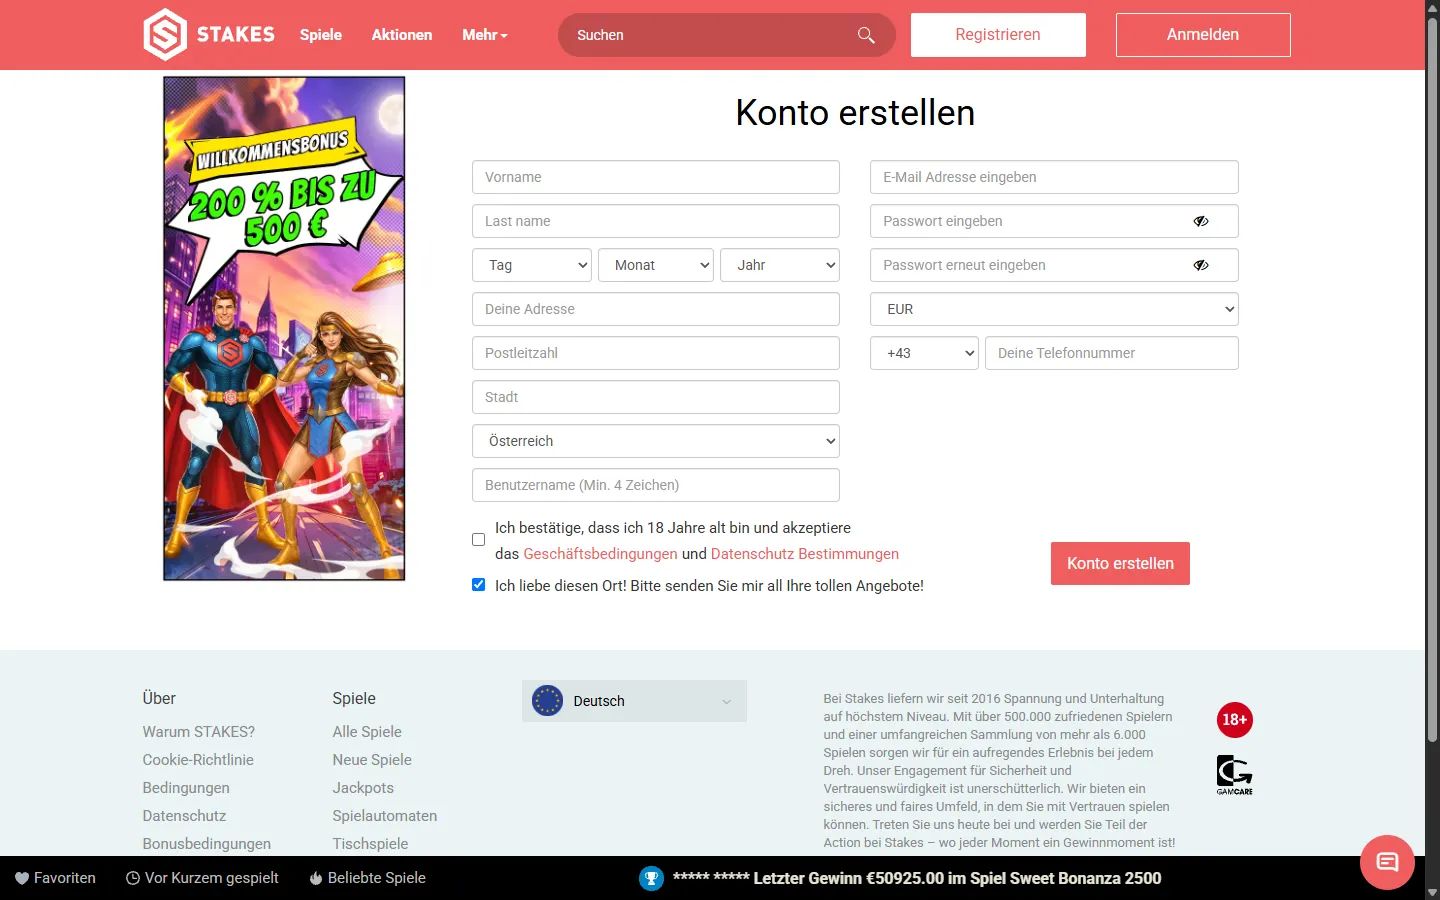
Task: Click into the Last name field
Action: 656,221
